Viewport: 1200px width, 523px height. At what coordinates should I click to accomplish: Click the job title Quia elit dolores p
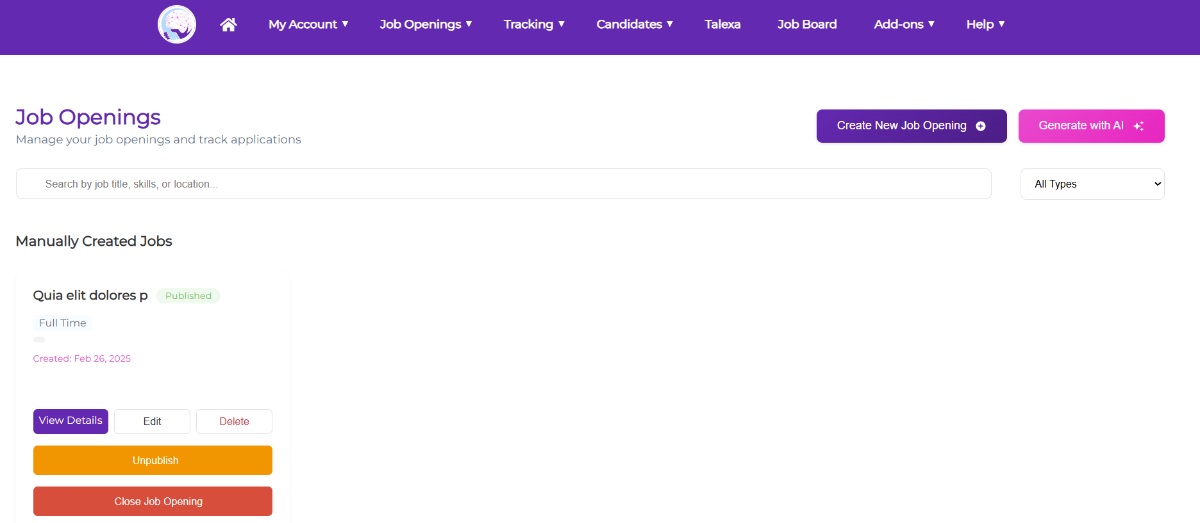90,295
